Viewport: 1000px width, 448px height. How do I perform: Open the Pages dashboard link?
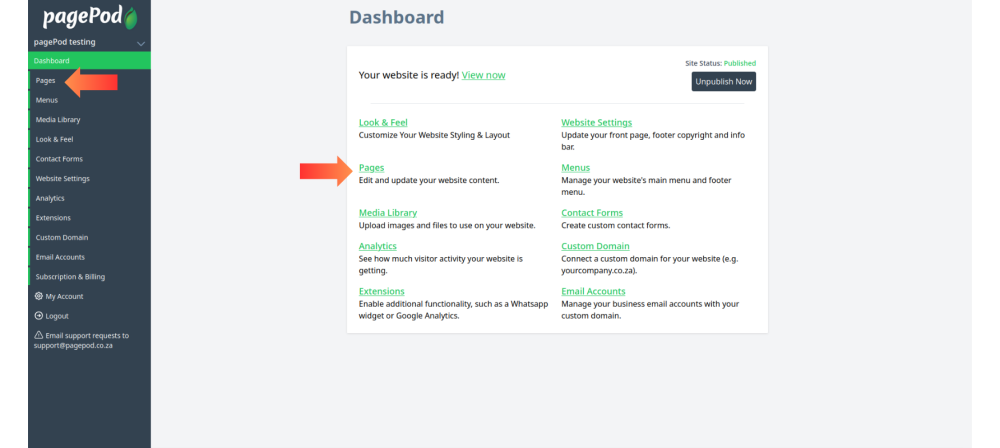click(x=372, y=168)
